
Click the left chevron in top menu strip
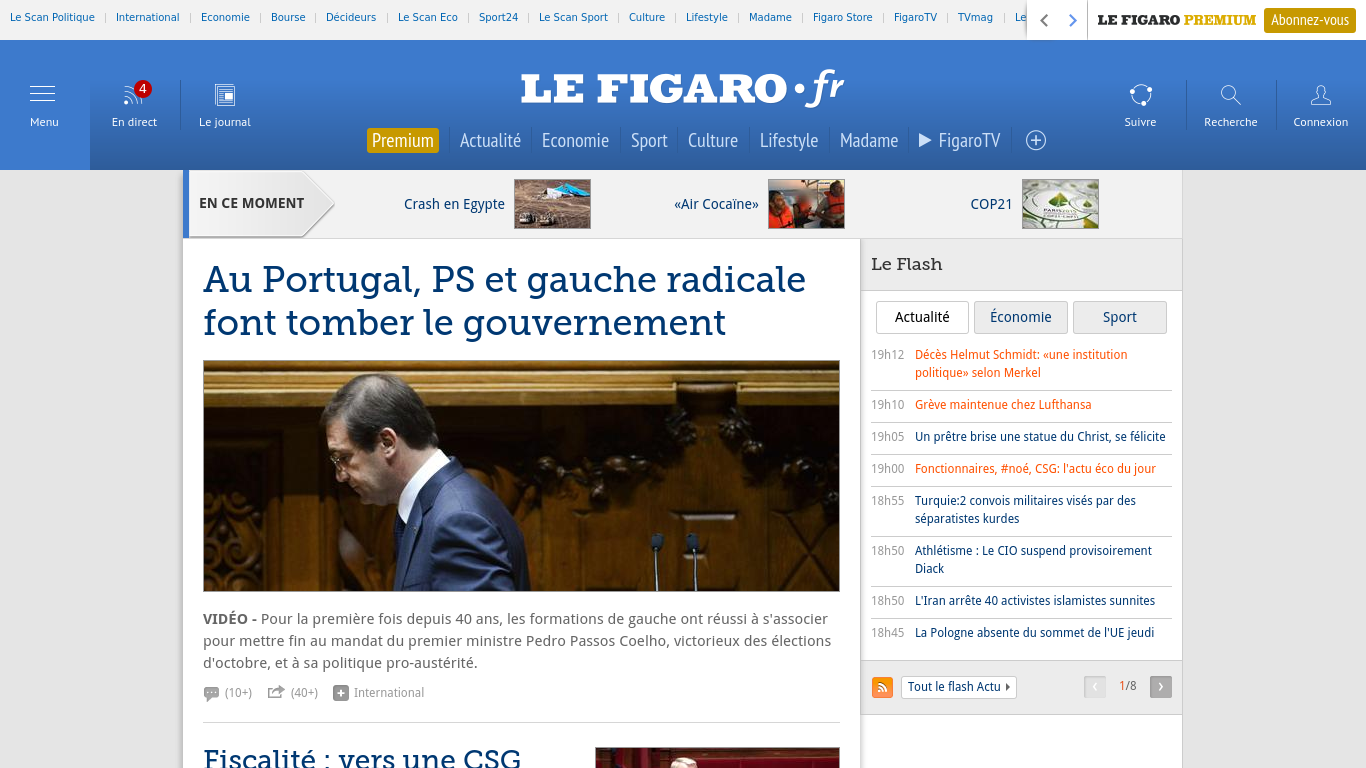(x=1046, y=19)
